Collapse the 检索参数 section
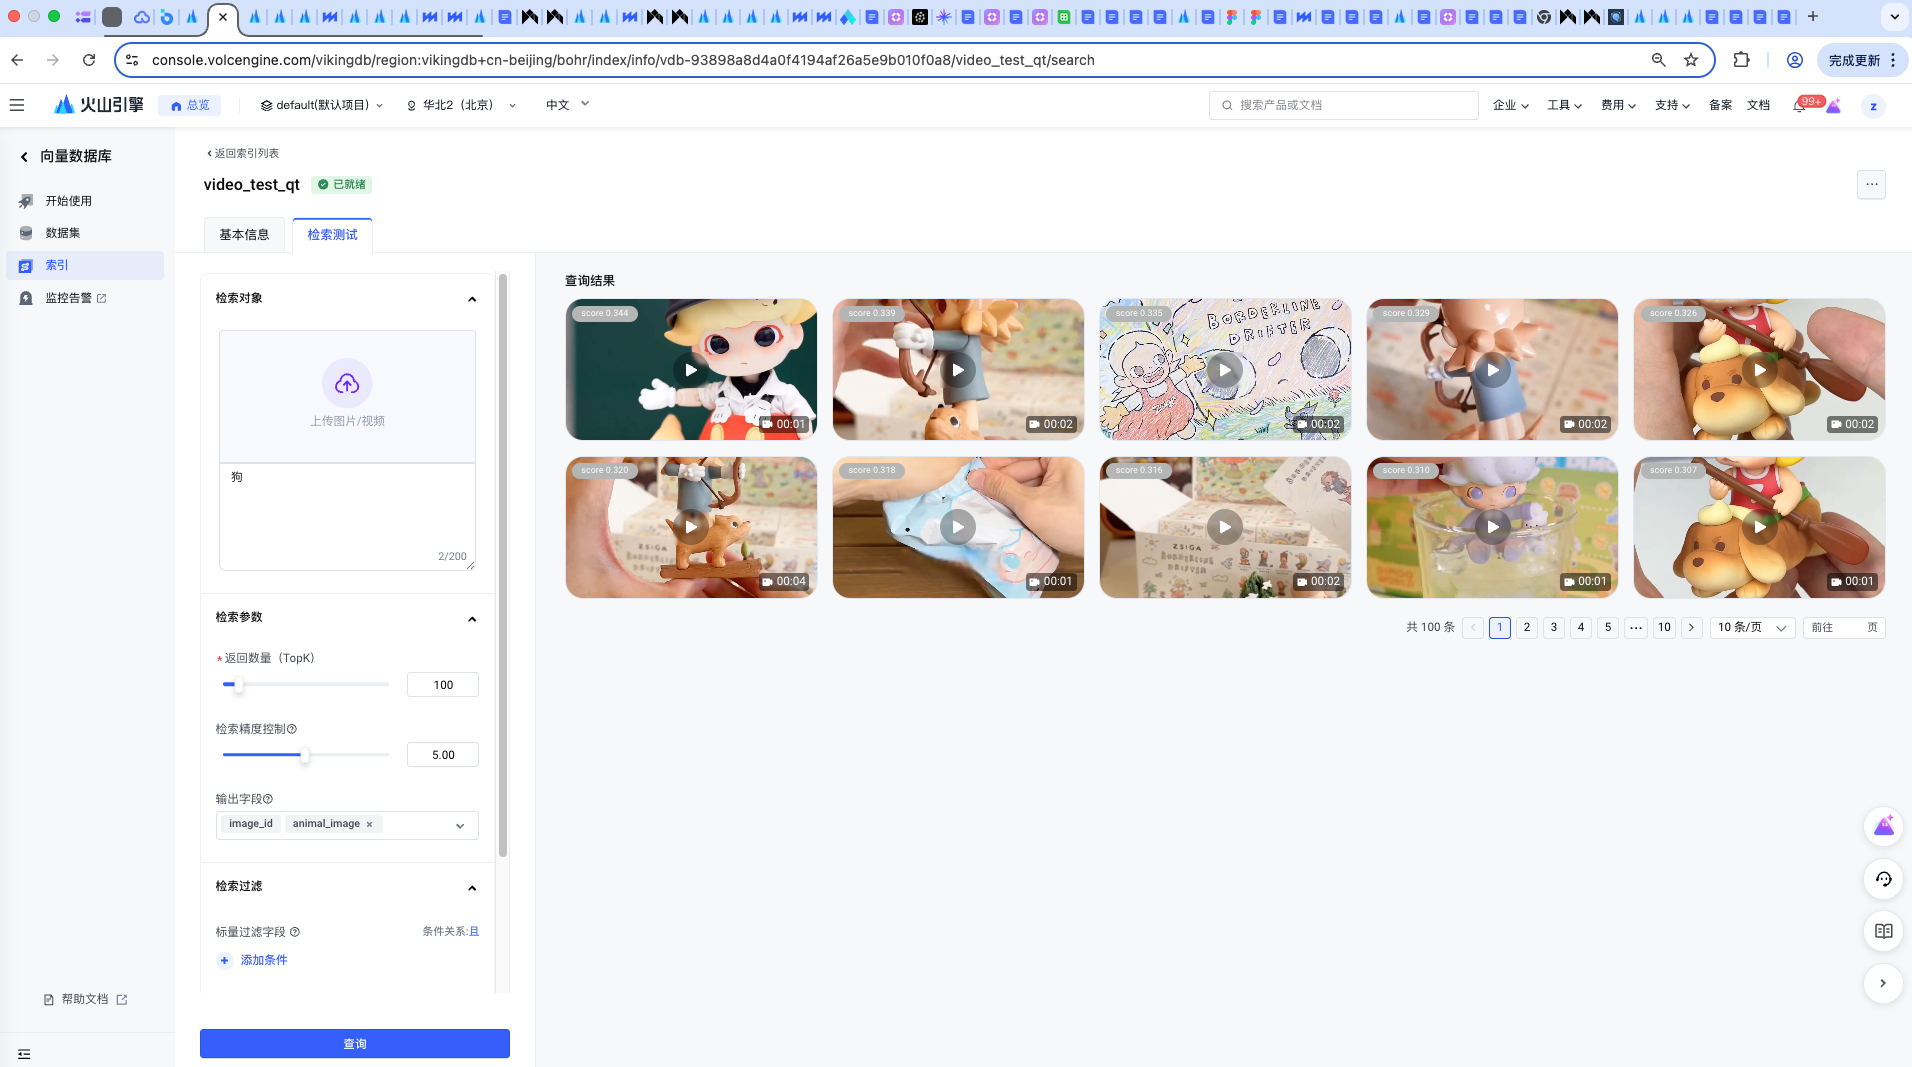 [472, 619]
